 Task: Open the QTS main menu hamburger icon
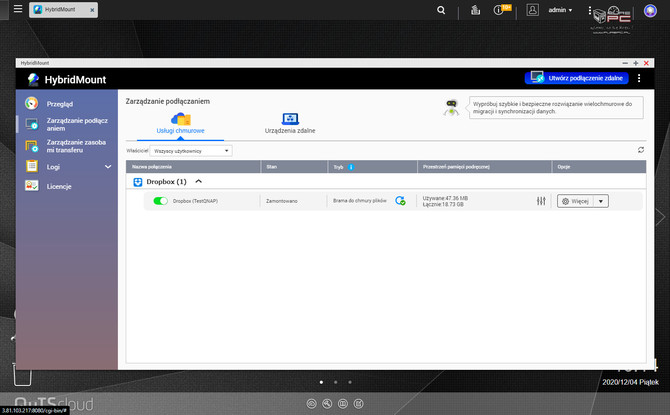pyautogui.click(x=17, y=10)
